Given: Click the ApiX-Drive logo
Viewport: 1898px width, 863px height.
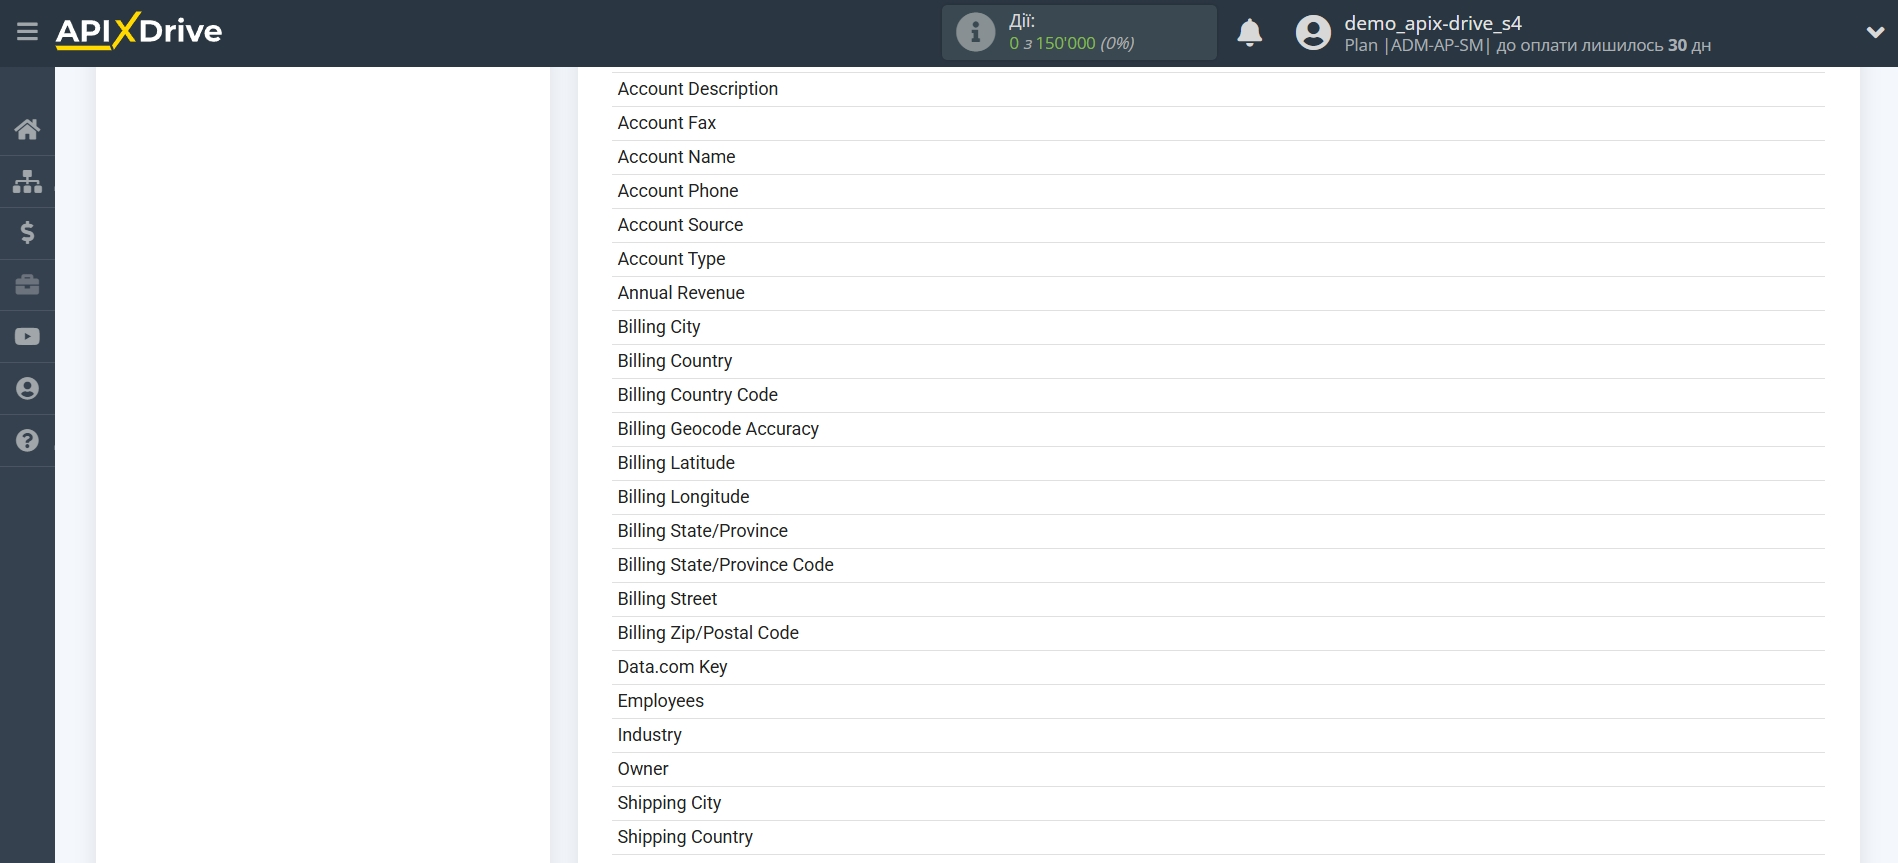Looking at the screenshot, I should (x=139, y=31).
